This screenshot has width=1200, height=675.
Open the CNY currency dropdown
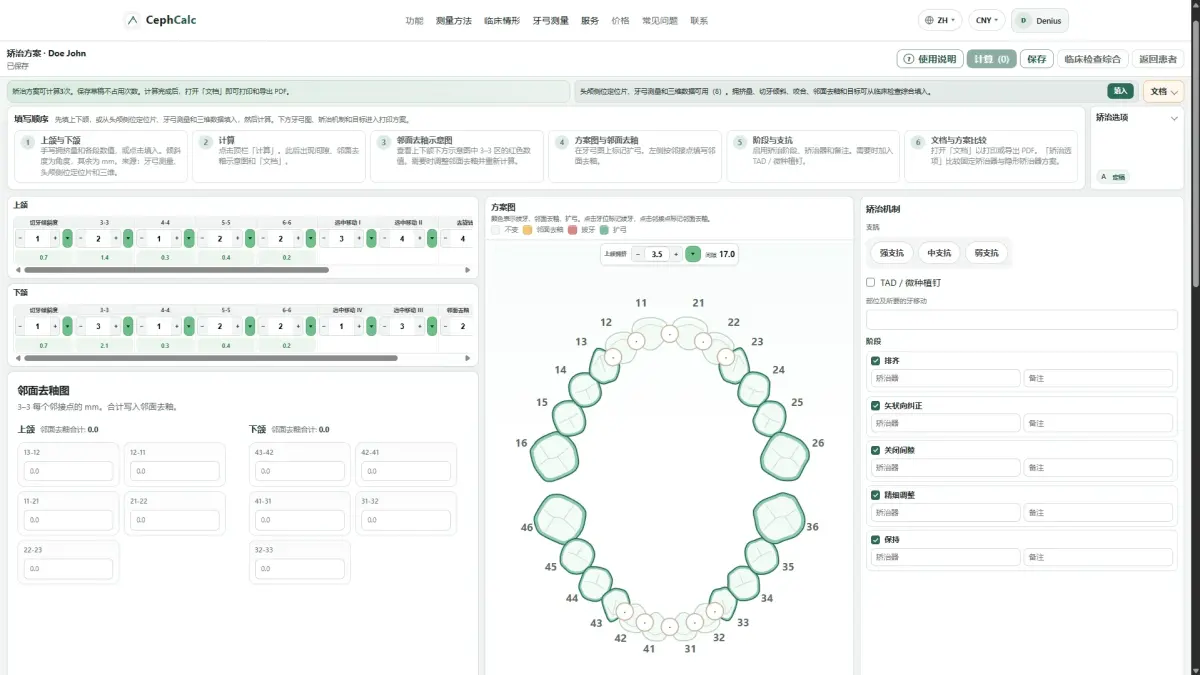point(987,20)
